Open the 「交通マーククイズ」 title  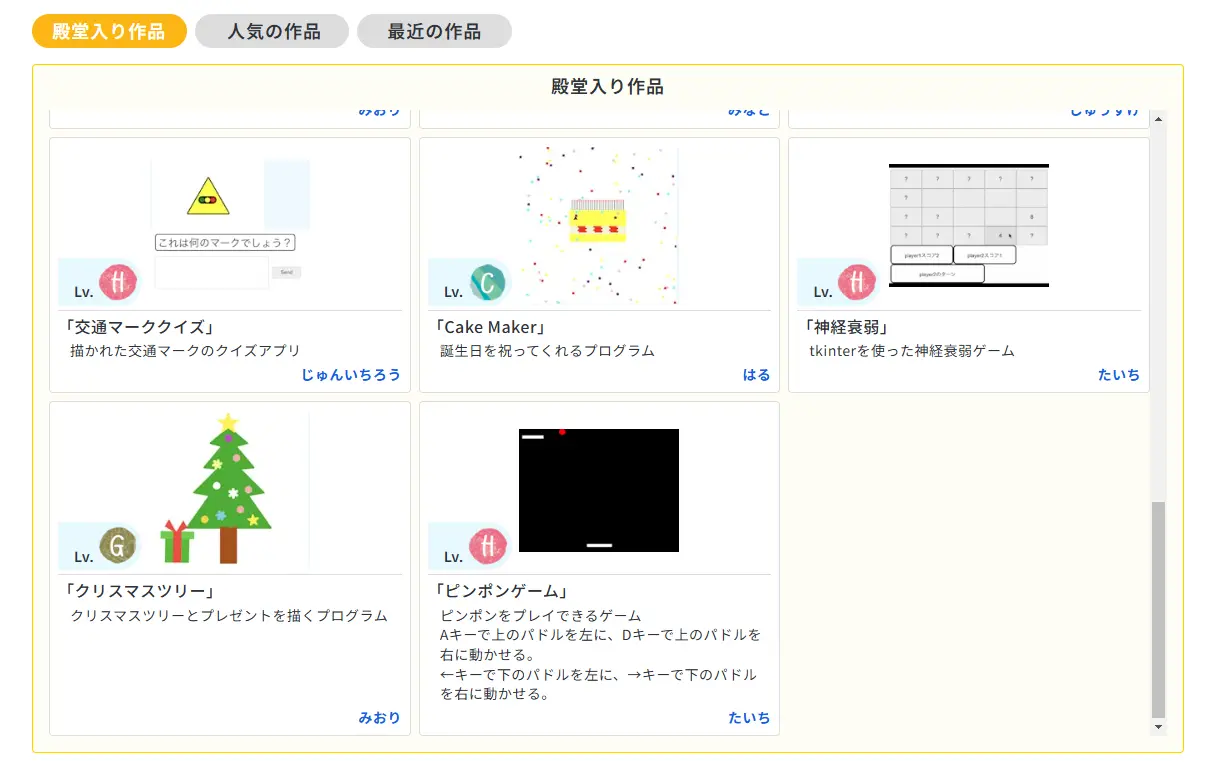[138, 327]
